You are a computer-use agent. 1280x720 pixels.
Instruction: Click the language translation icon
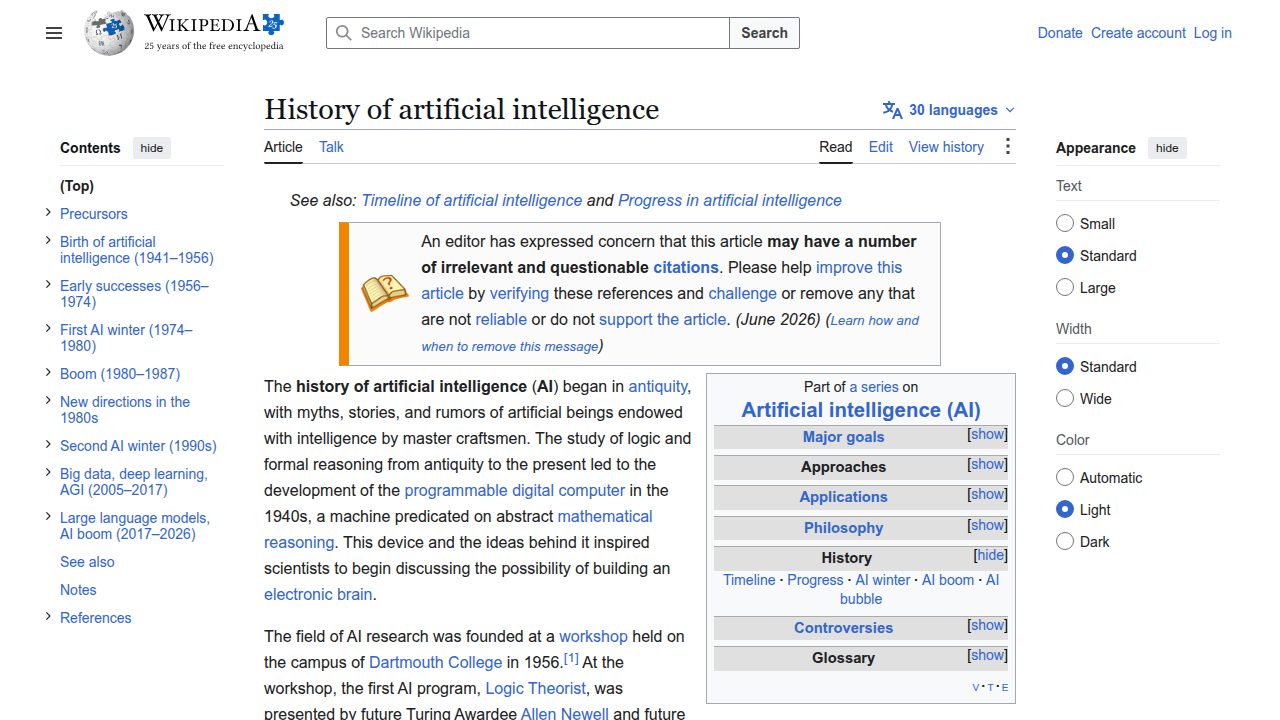coord(892,110)
